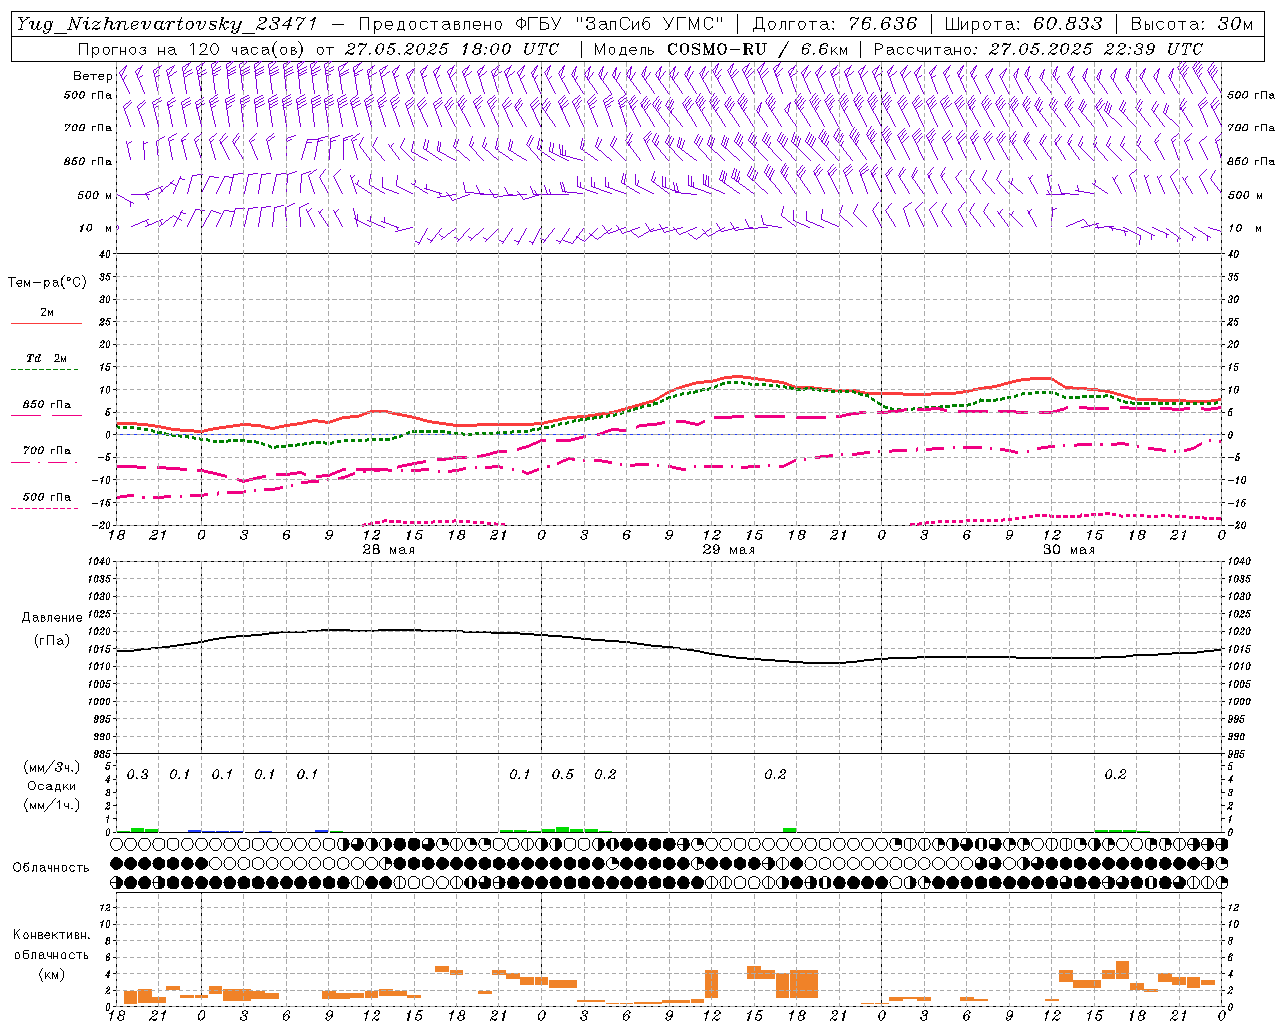Screen dimensions: 1280x1024
Task: Click the 'Предоставлено ФГБУ "ЗапСиб УГМС"' header text
Action: tap(541, 24)
